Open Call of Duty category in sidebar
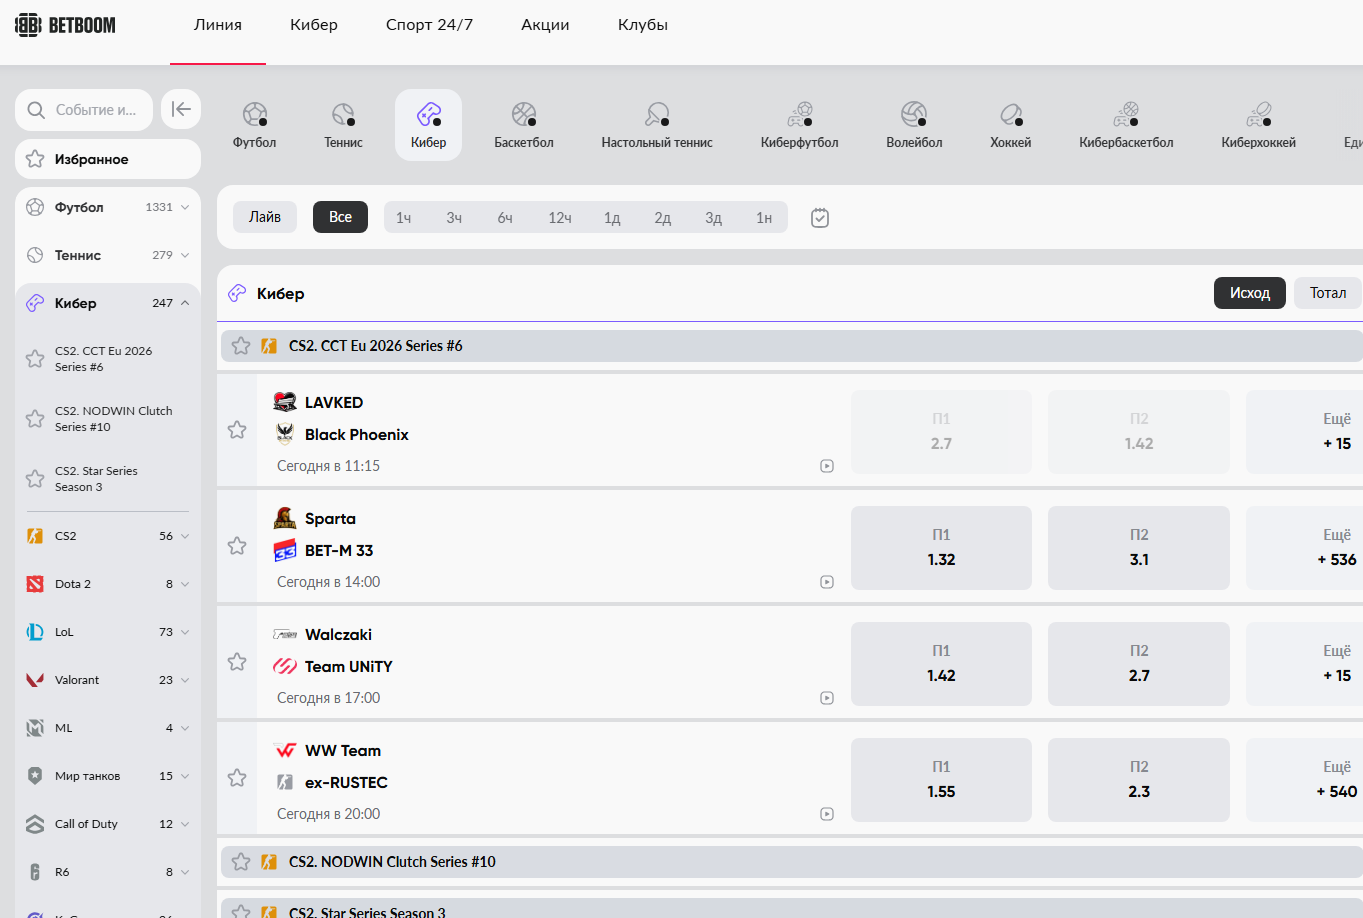 coord(108,824)
